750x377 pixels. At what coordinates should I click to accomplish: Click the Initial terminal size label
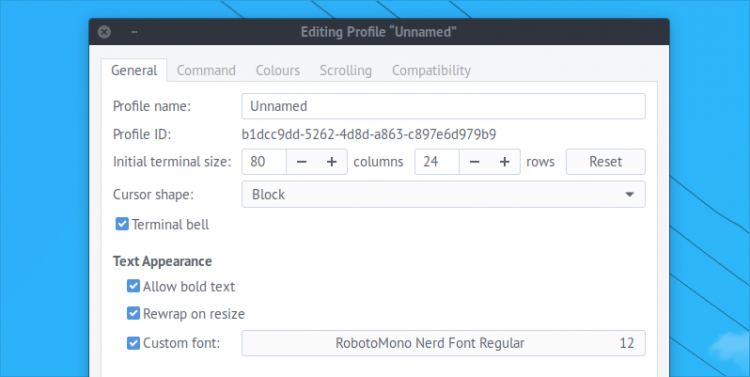pos(172,162)
